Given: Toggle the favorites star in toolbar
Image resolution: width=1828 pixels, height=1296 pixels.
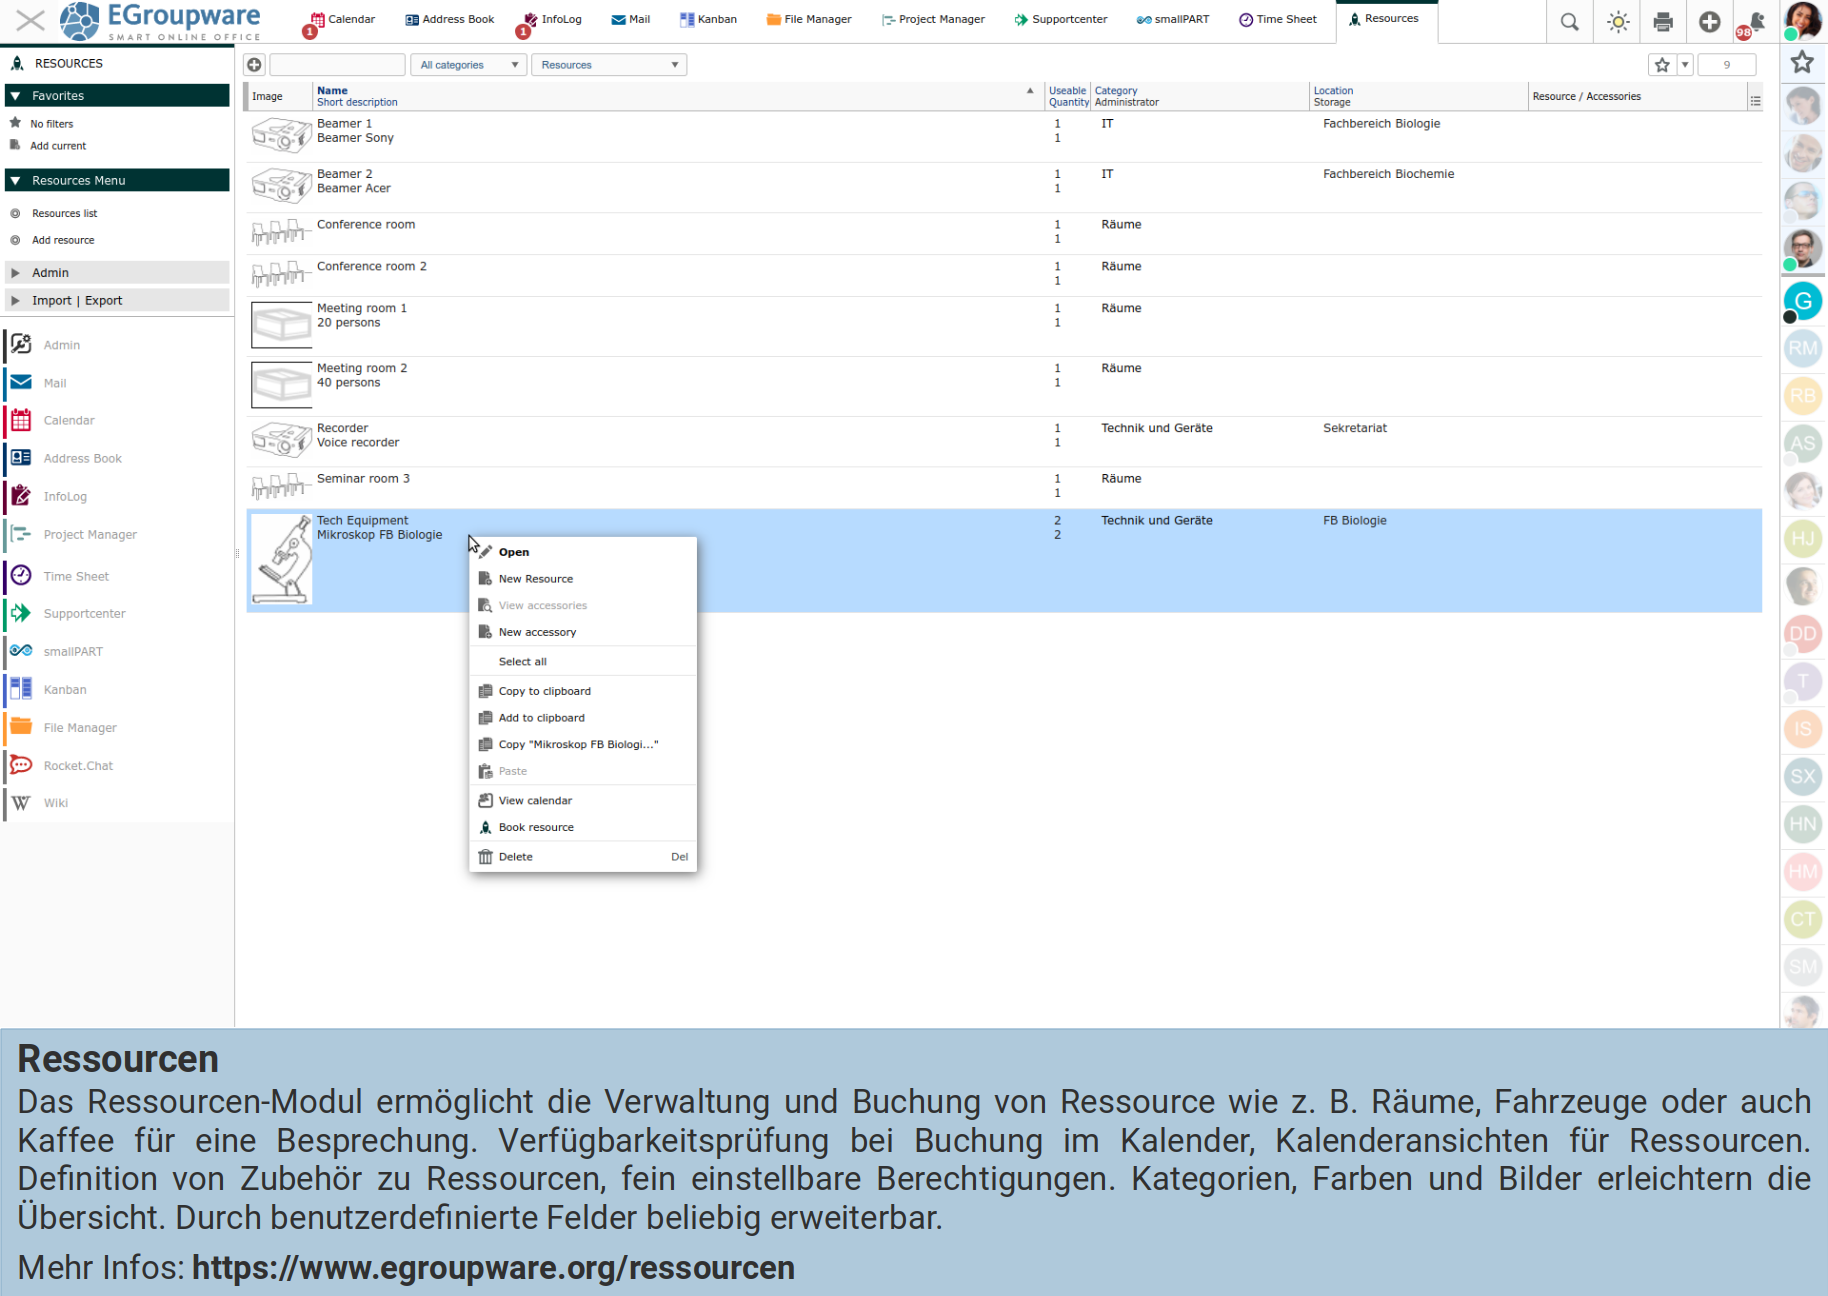Looking at the screenshot, I should 1662,65.
